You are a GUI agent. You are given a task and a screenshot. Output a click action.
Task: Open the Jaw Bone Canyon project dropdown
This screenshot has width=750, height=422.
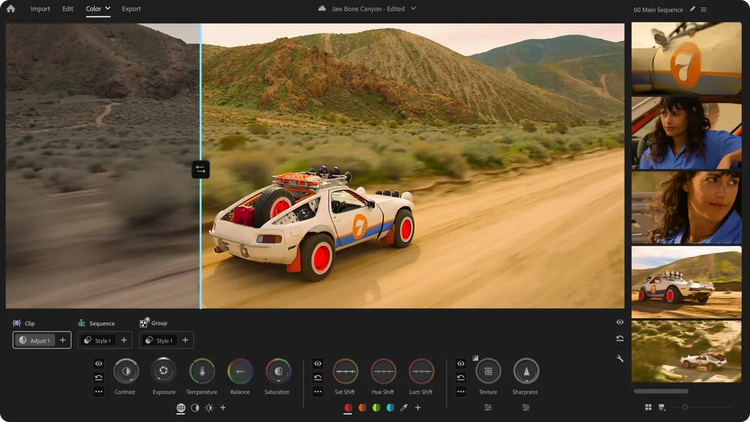413,8
